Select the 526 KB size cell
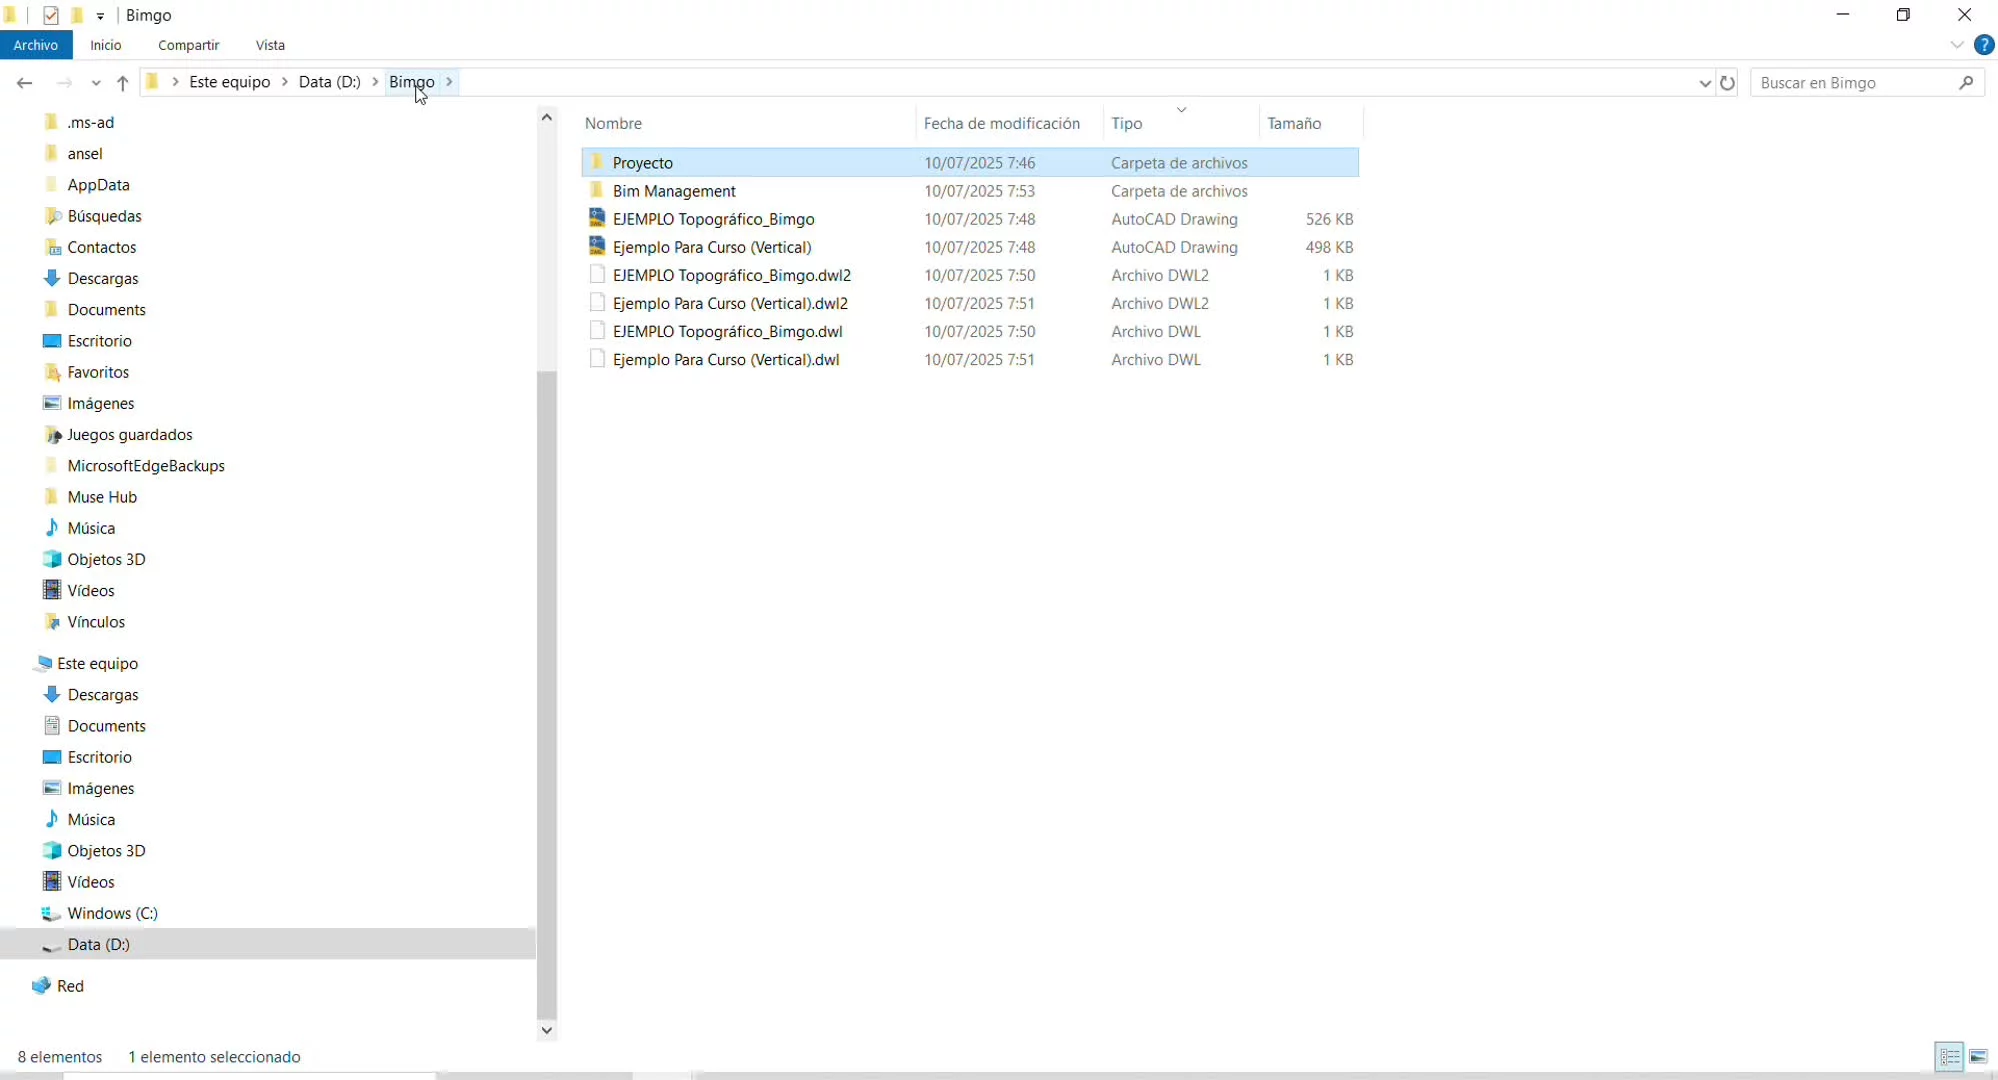 1329,218
